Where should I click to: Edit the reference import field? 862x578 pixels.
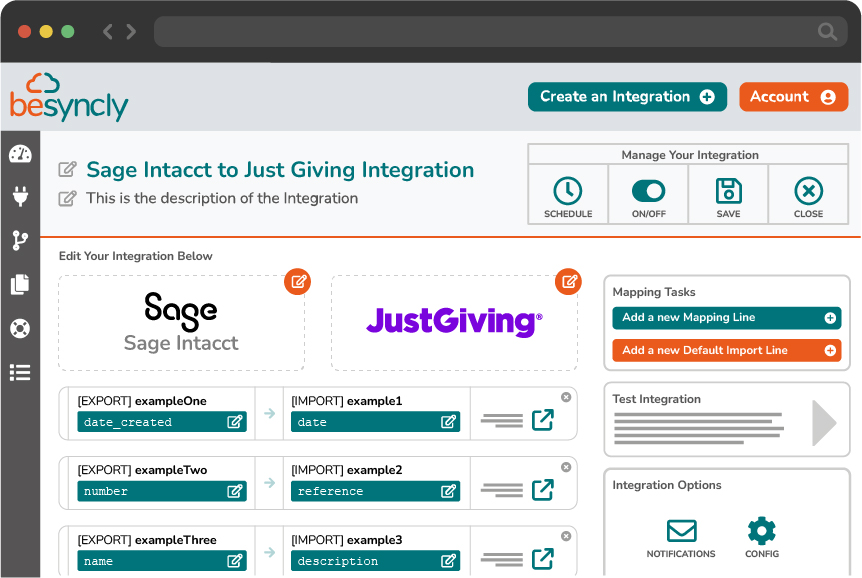pos(448,491)
